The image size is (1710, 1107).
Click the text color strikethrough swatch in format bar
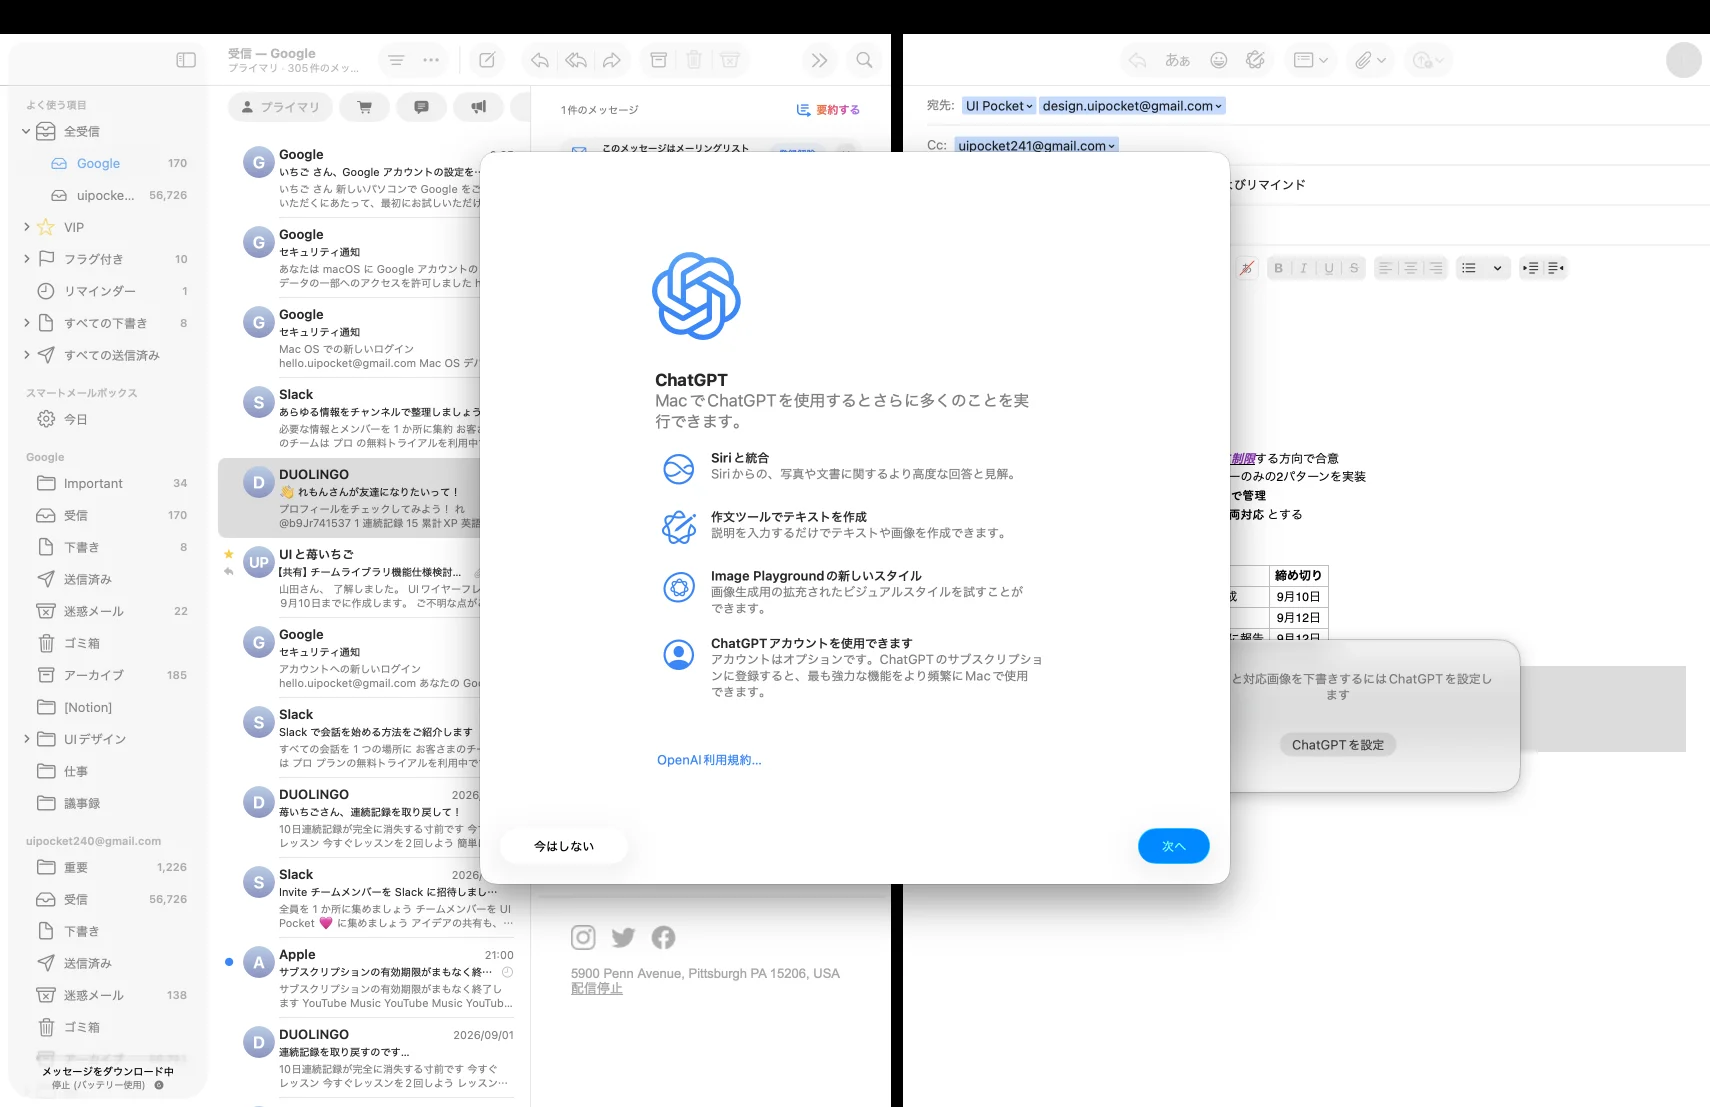click(1246, 268)
